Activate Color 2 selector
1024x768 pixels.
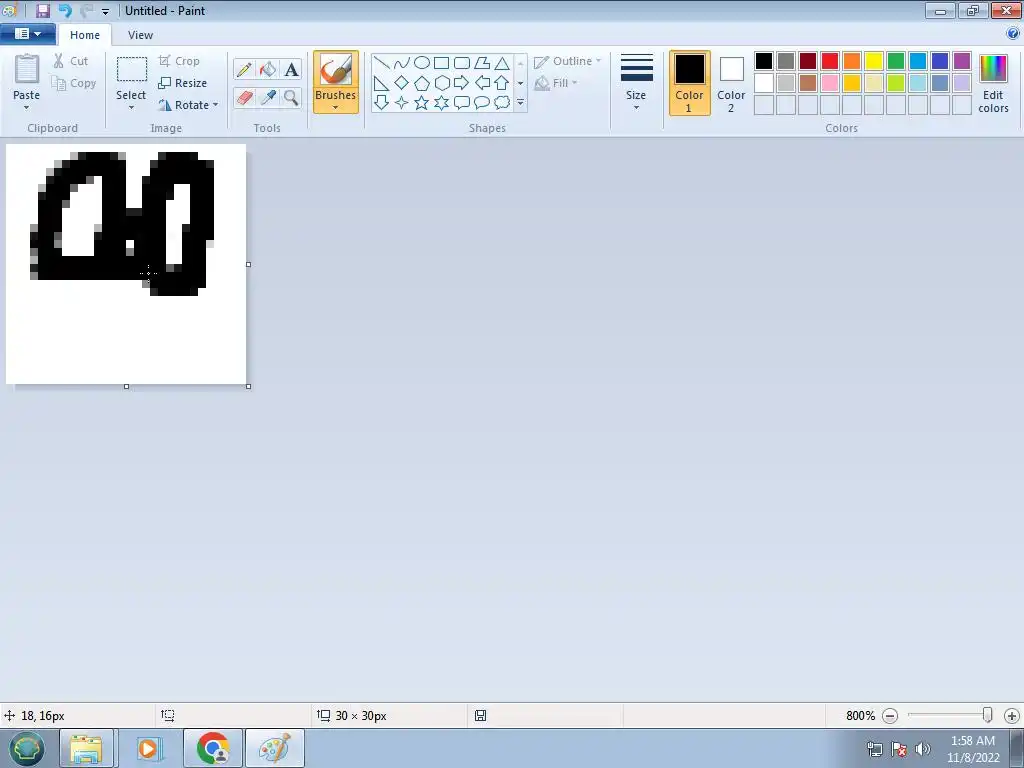(731, 83)
